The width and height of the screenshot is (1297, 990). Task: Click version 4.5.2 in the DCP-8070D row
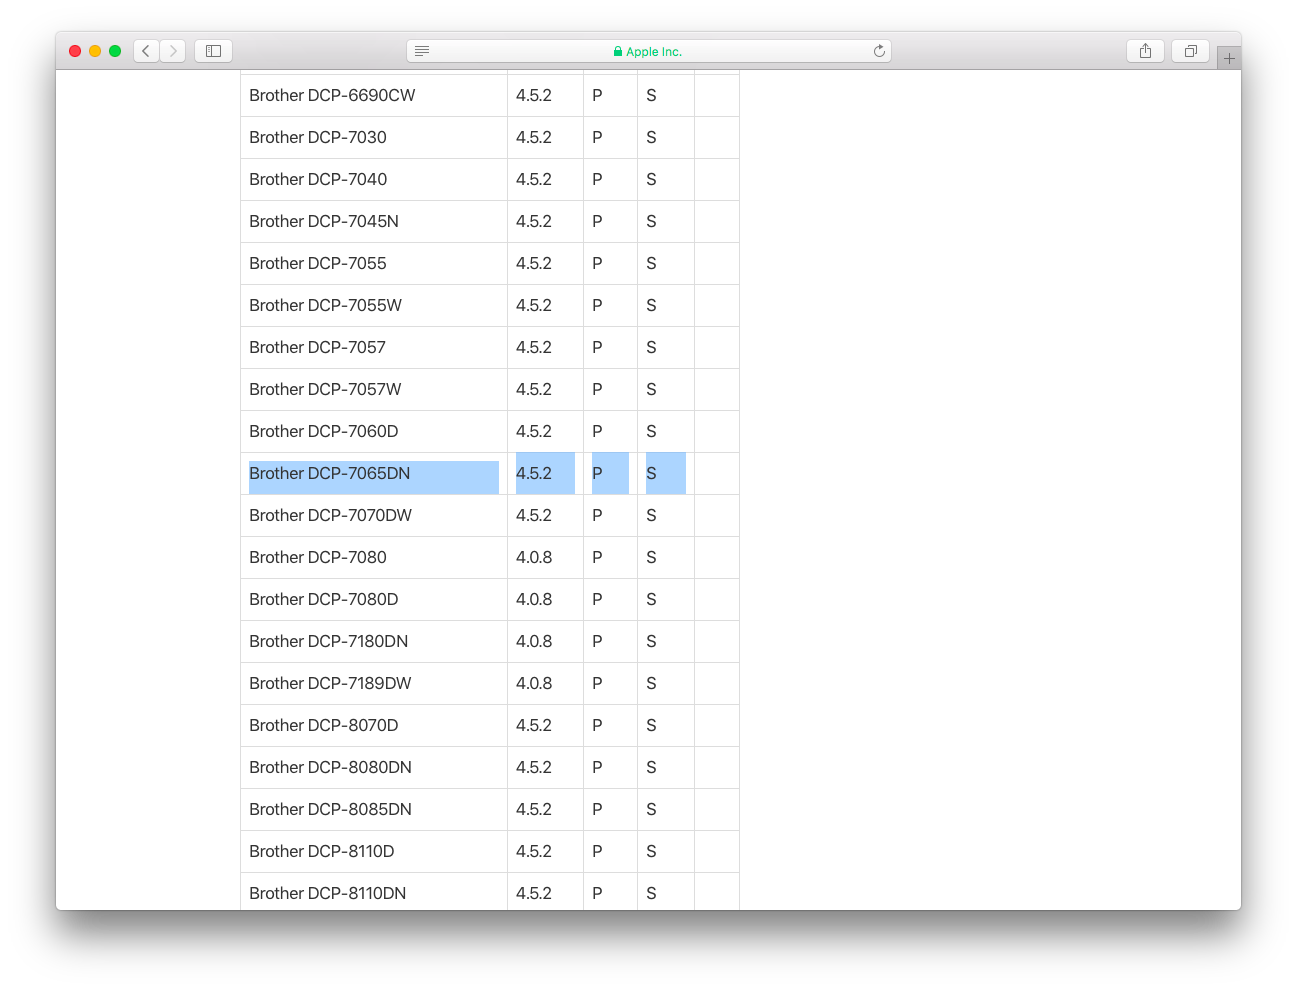coord(534,726)
